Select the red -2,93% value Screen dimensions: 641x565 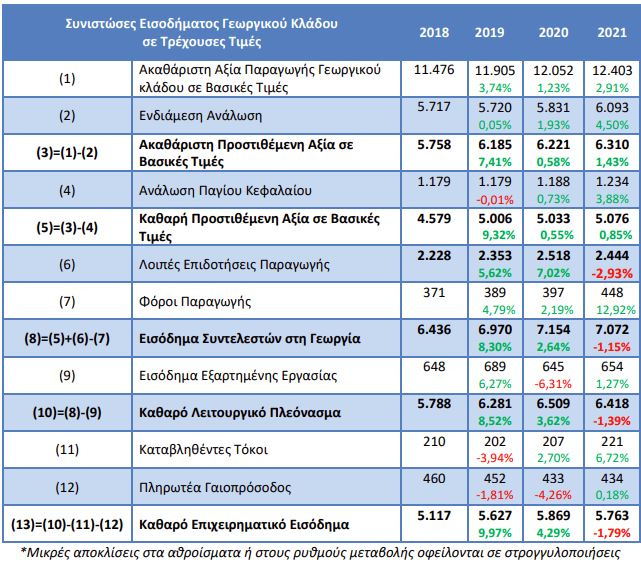click(x=612, y=273)
